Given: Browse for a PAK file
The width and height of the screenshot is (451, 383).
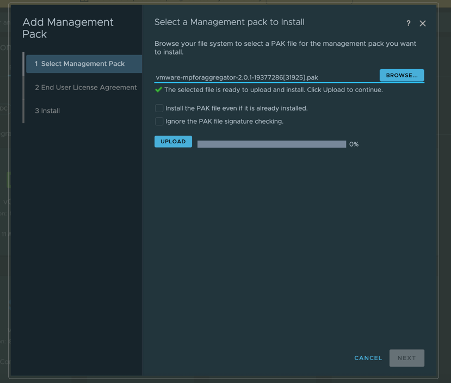Looking at the screenshot, I should click(x=402, y=75).
